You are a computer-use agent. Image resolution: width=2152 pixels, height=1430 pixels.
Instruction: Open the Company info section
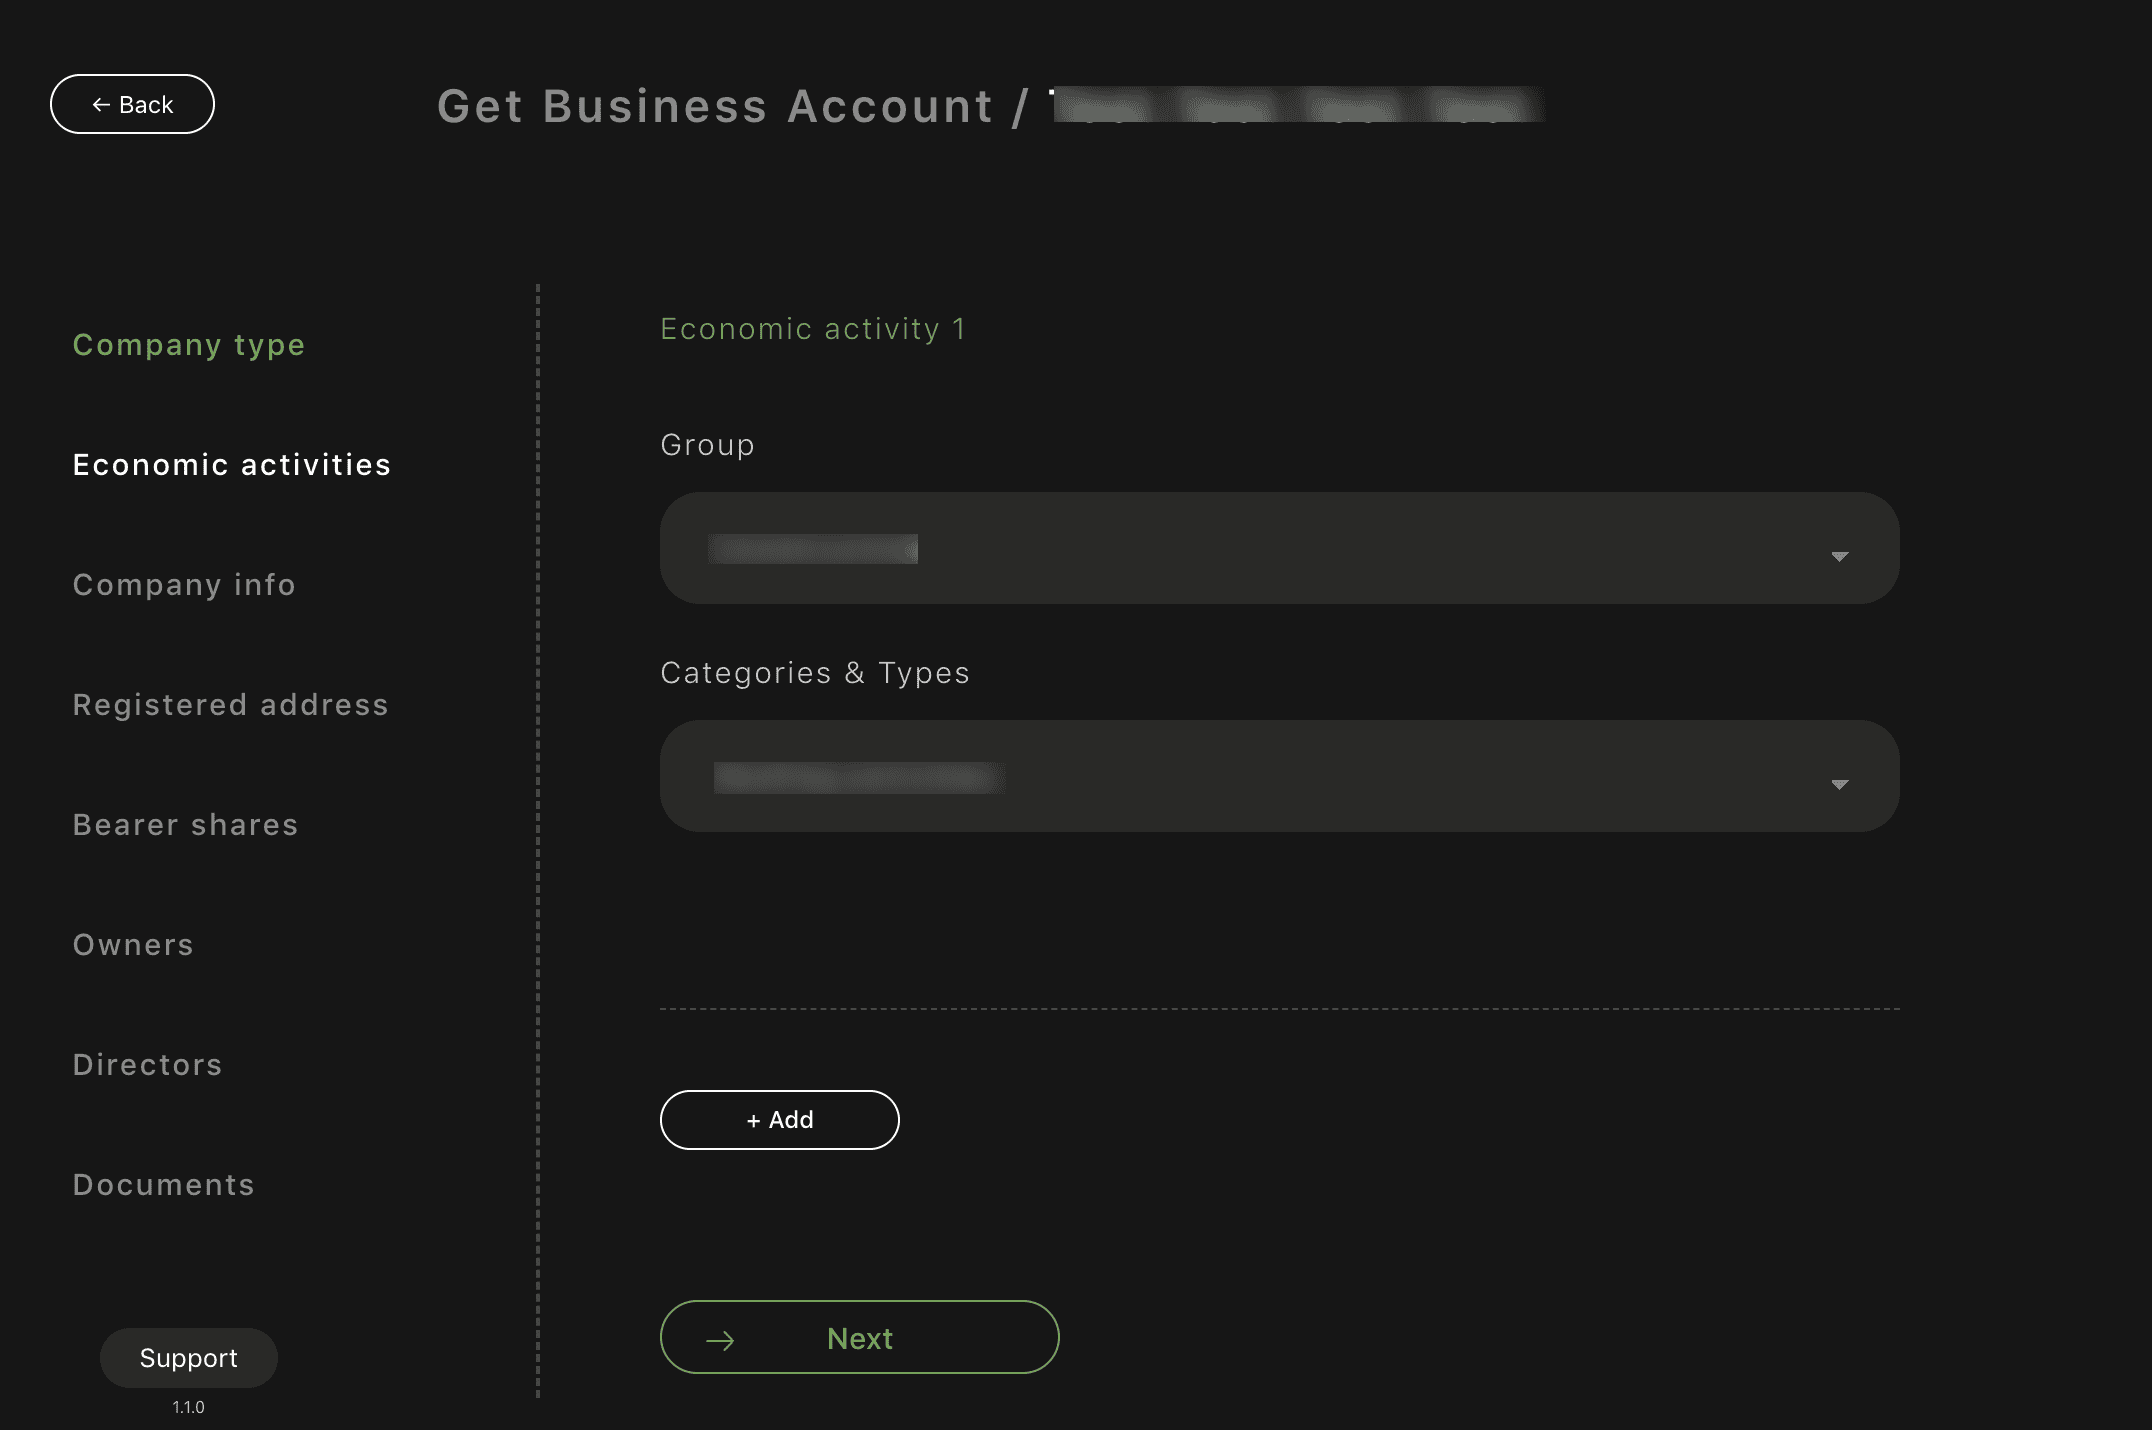point(185,585)
